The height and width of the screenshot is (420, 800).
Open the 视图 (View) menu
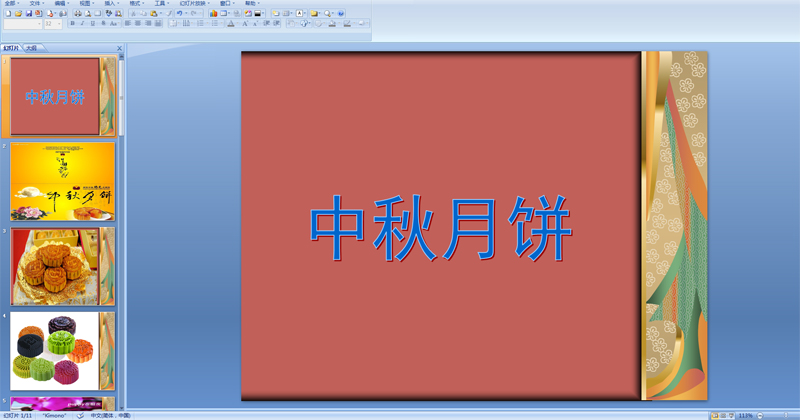[x=85, y=3]
